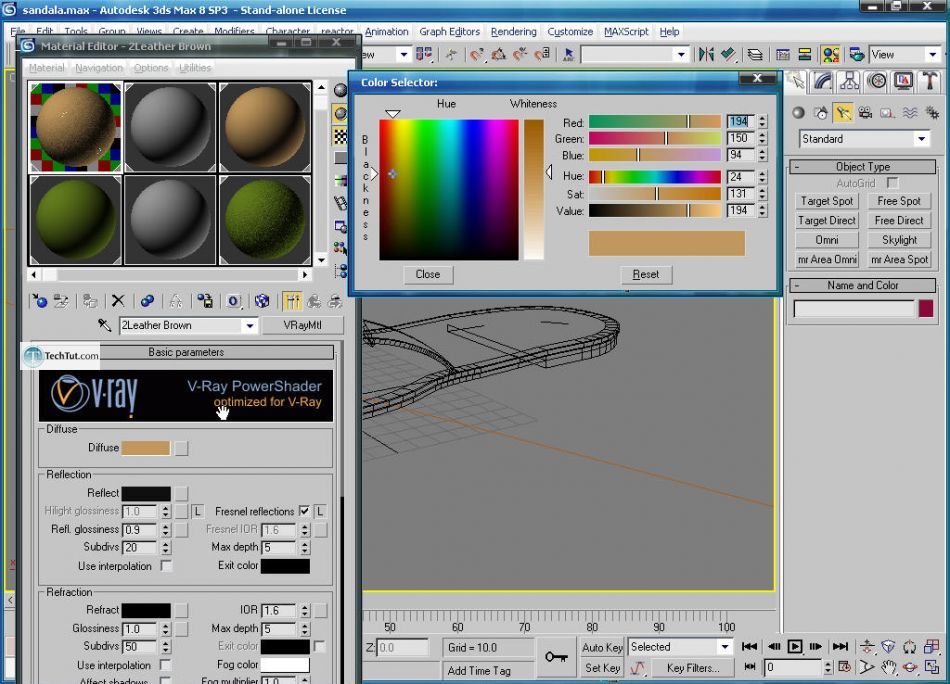
Task: Click Put to Library icon
Action: pyautogui.click(x=205, y=300)
